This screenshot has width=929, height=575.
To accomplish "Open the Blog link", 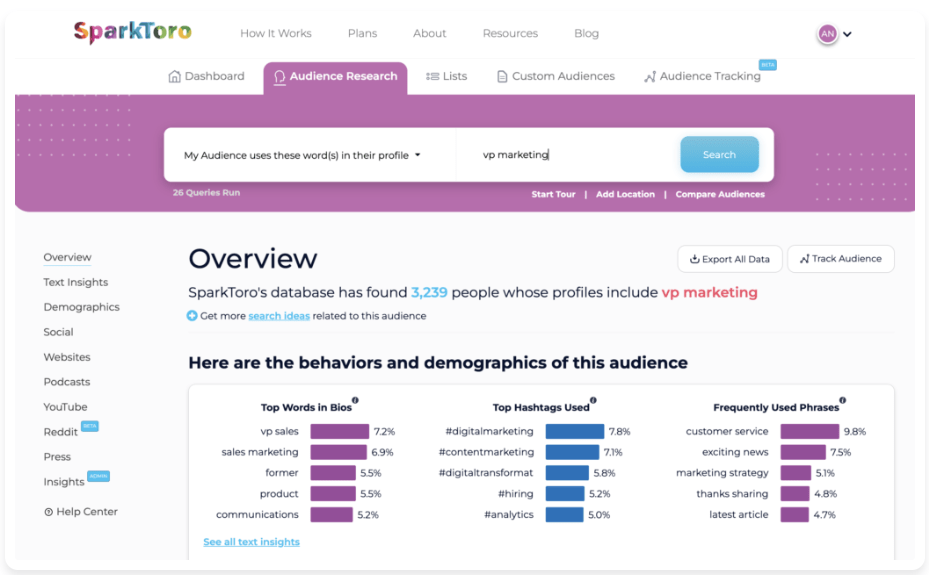I will tap(587, 34).
